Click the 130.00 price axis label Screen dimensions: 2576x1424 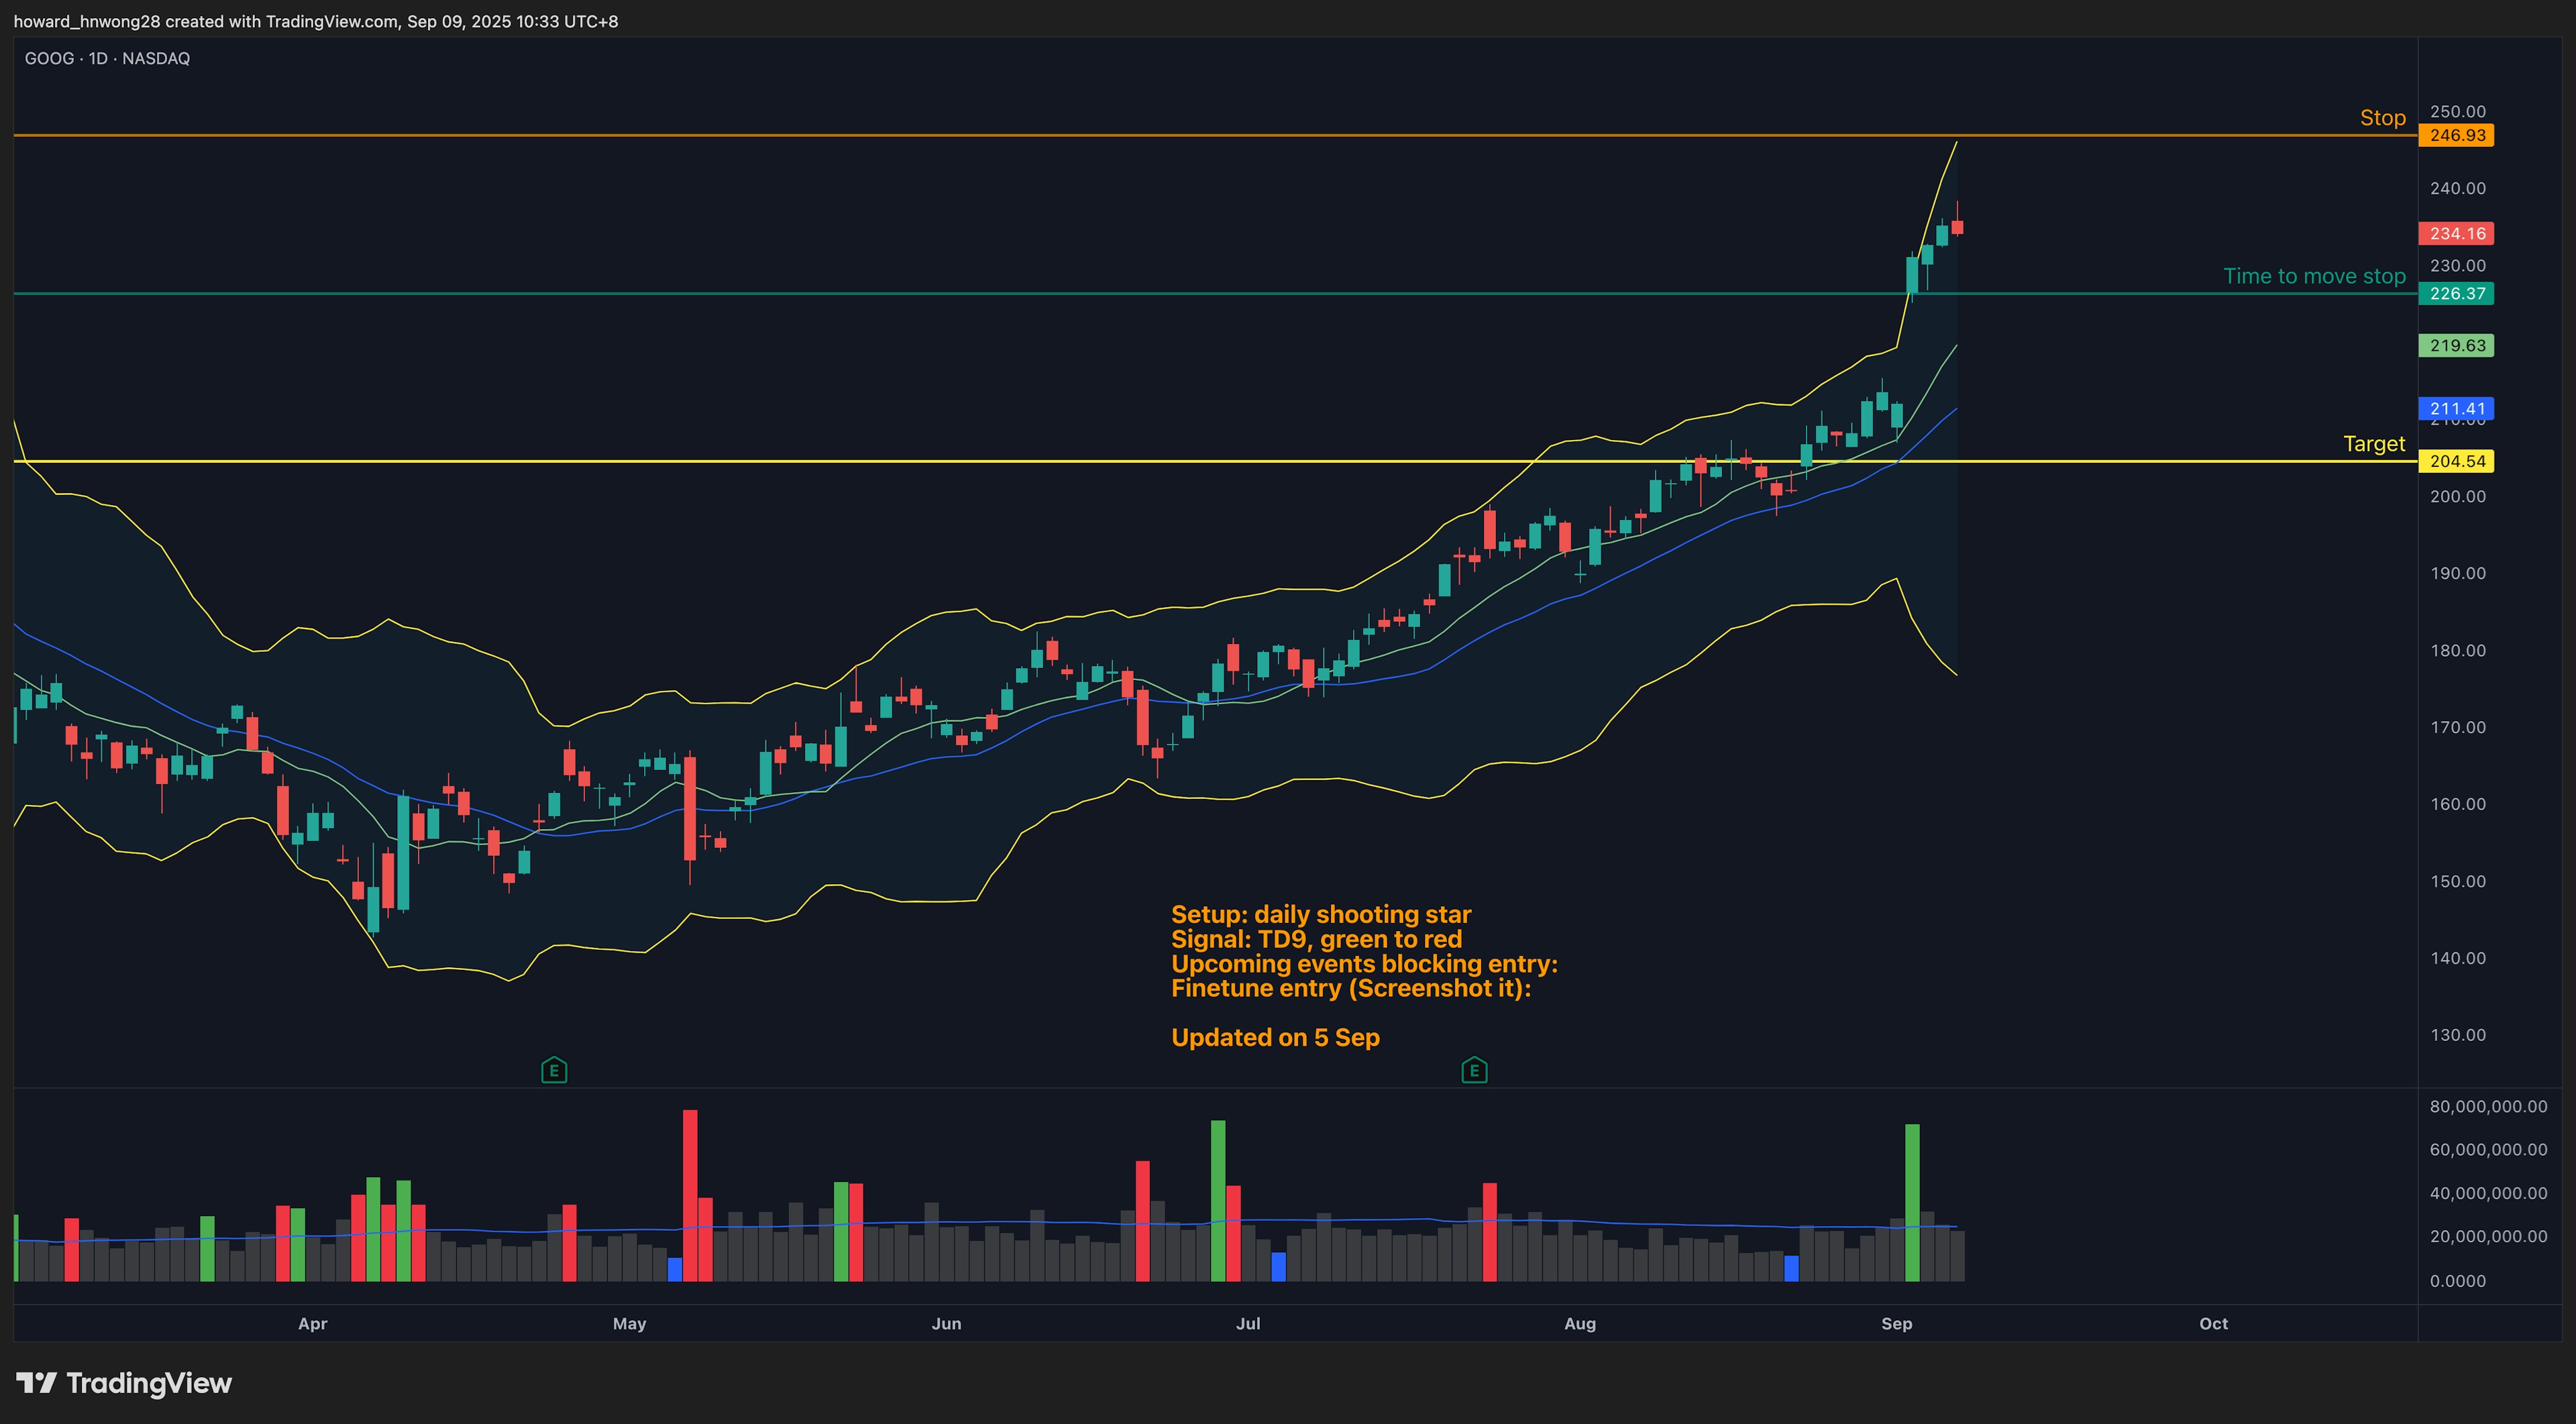pyautogui.click(x=2457, y=1035)
